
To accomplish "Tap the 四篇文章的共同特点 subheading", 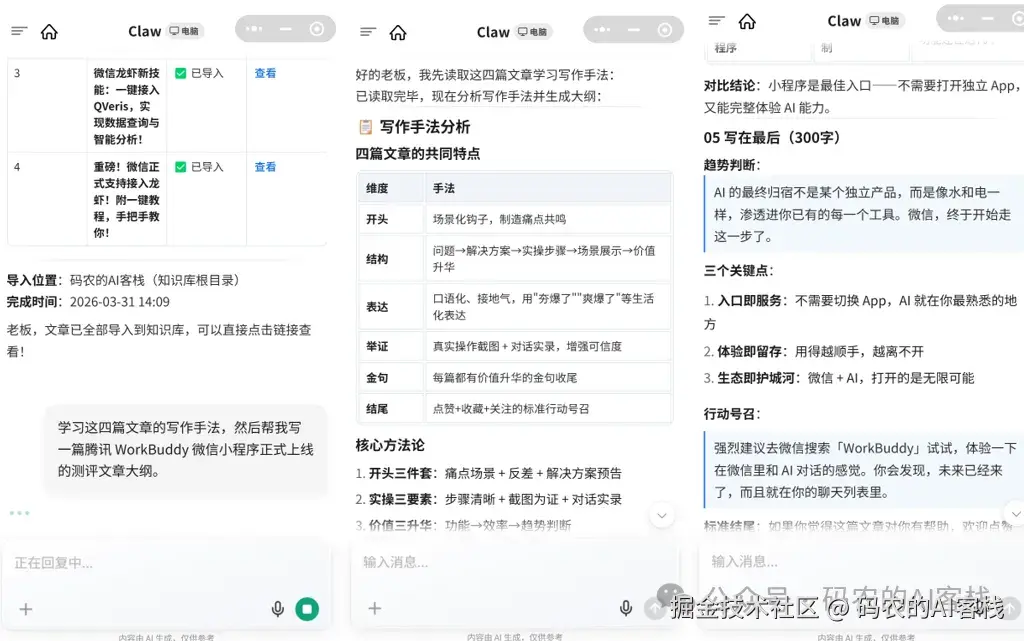I will tap(418, 154).
